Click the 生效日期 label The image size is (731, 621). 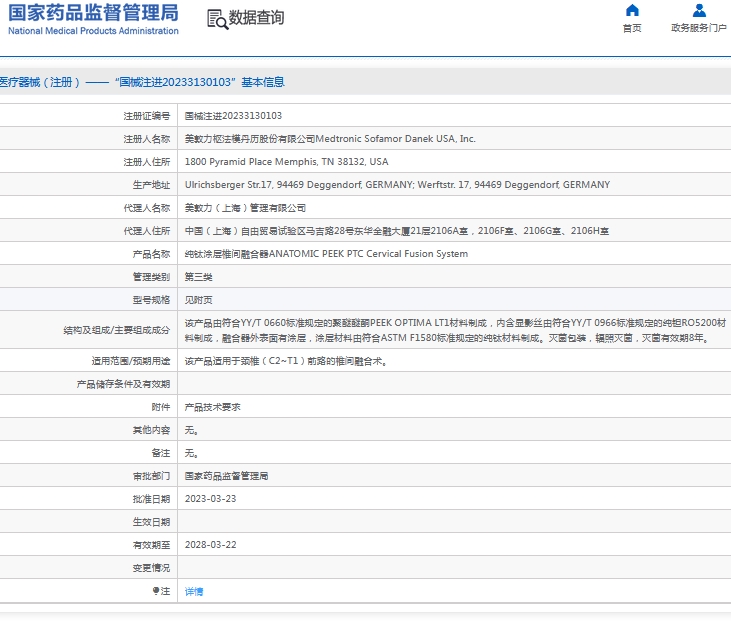pos(151,522)
